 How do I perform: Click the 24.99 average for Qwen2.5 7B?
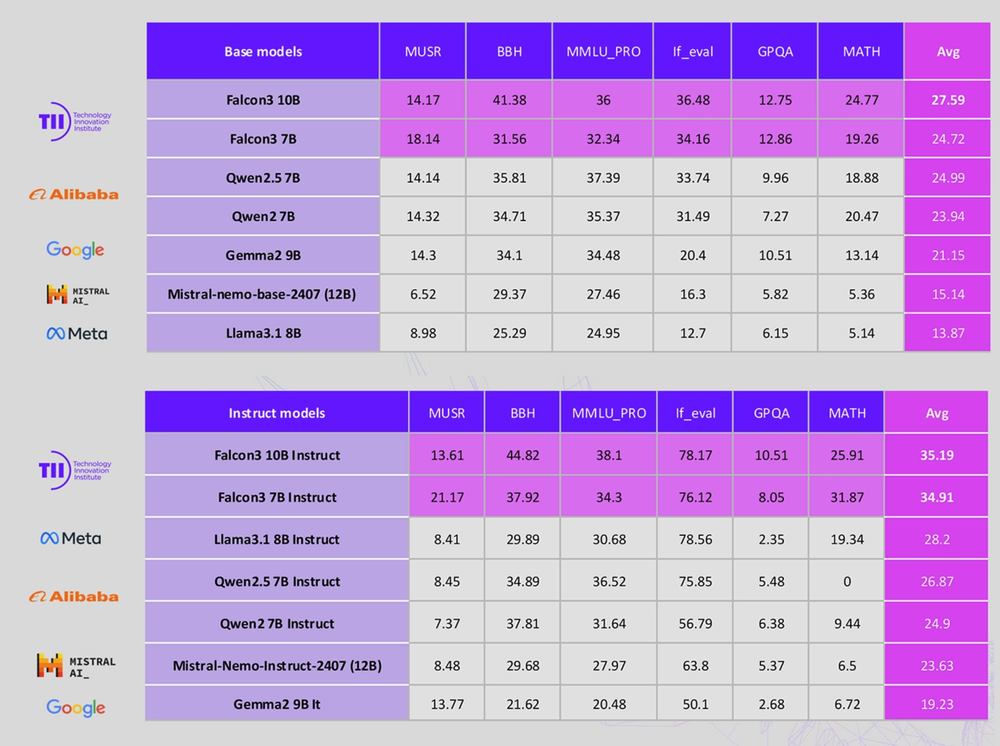tap(948, 178)
